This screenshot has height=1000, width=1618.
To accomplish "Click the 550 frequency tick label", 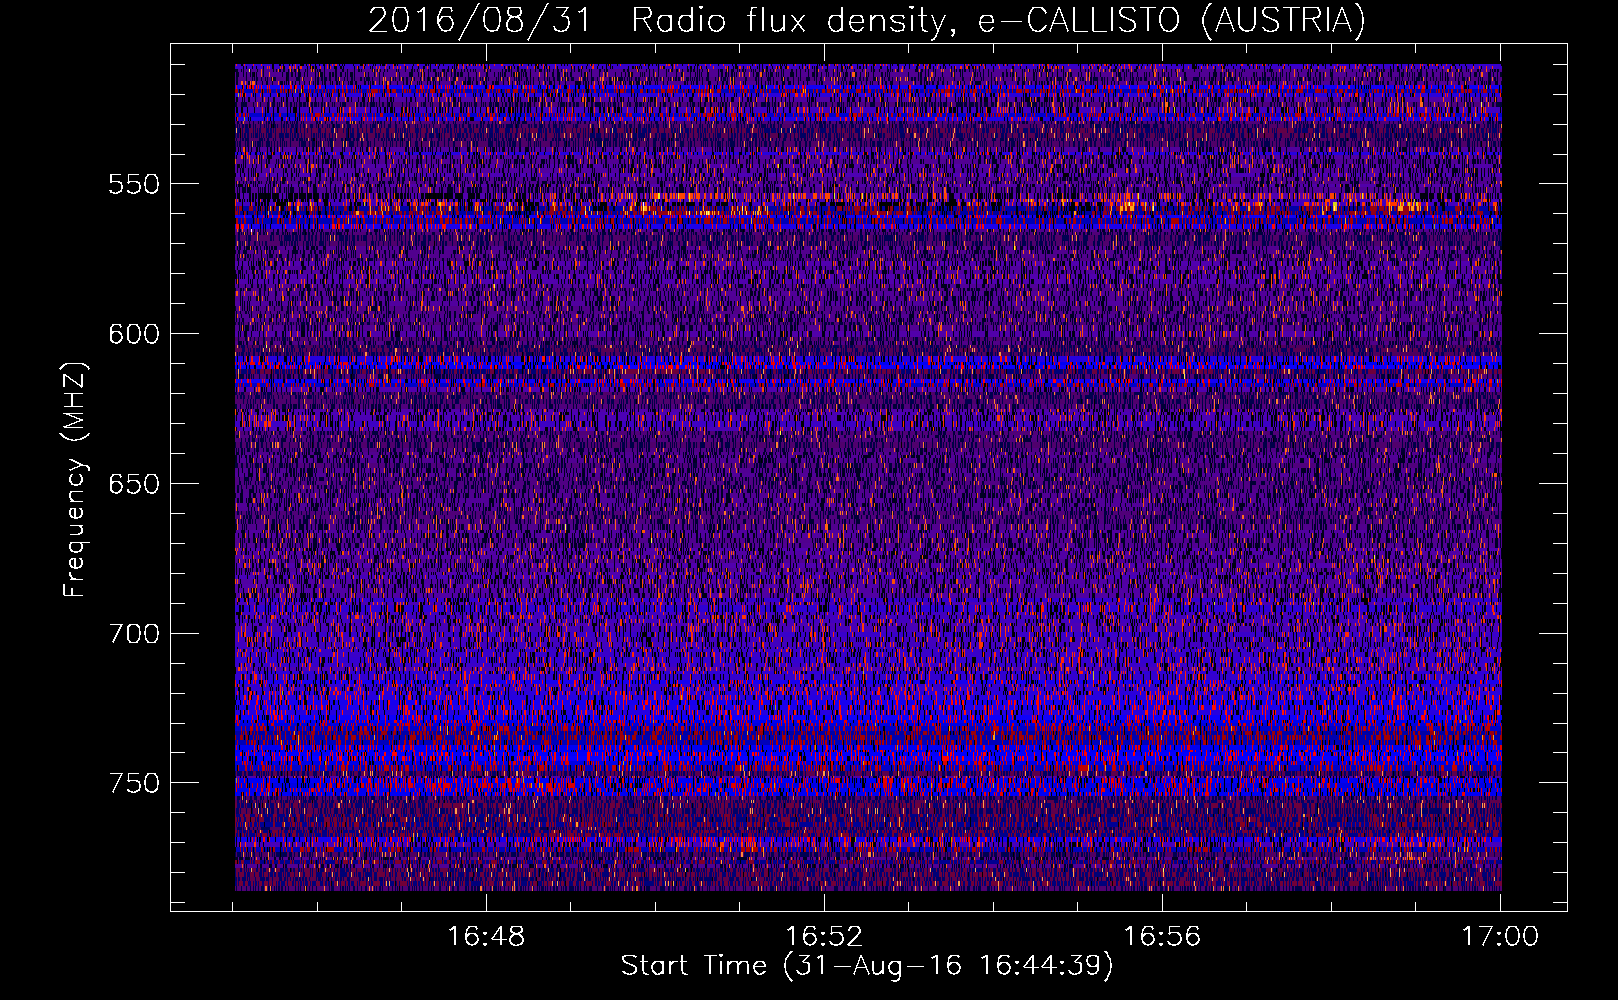I will click(134, 184).
